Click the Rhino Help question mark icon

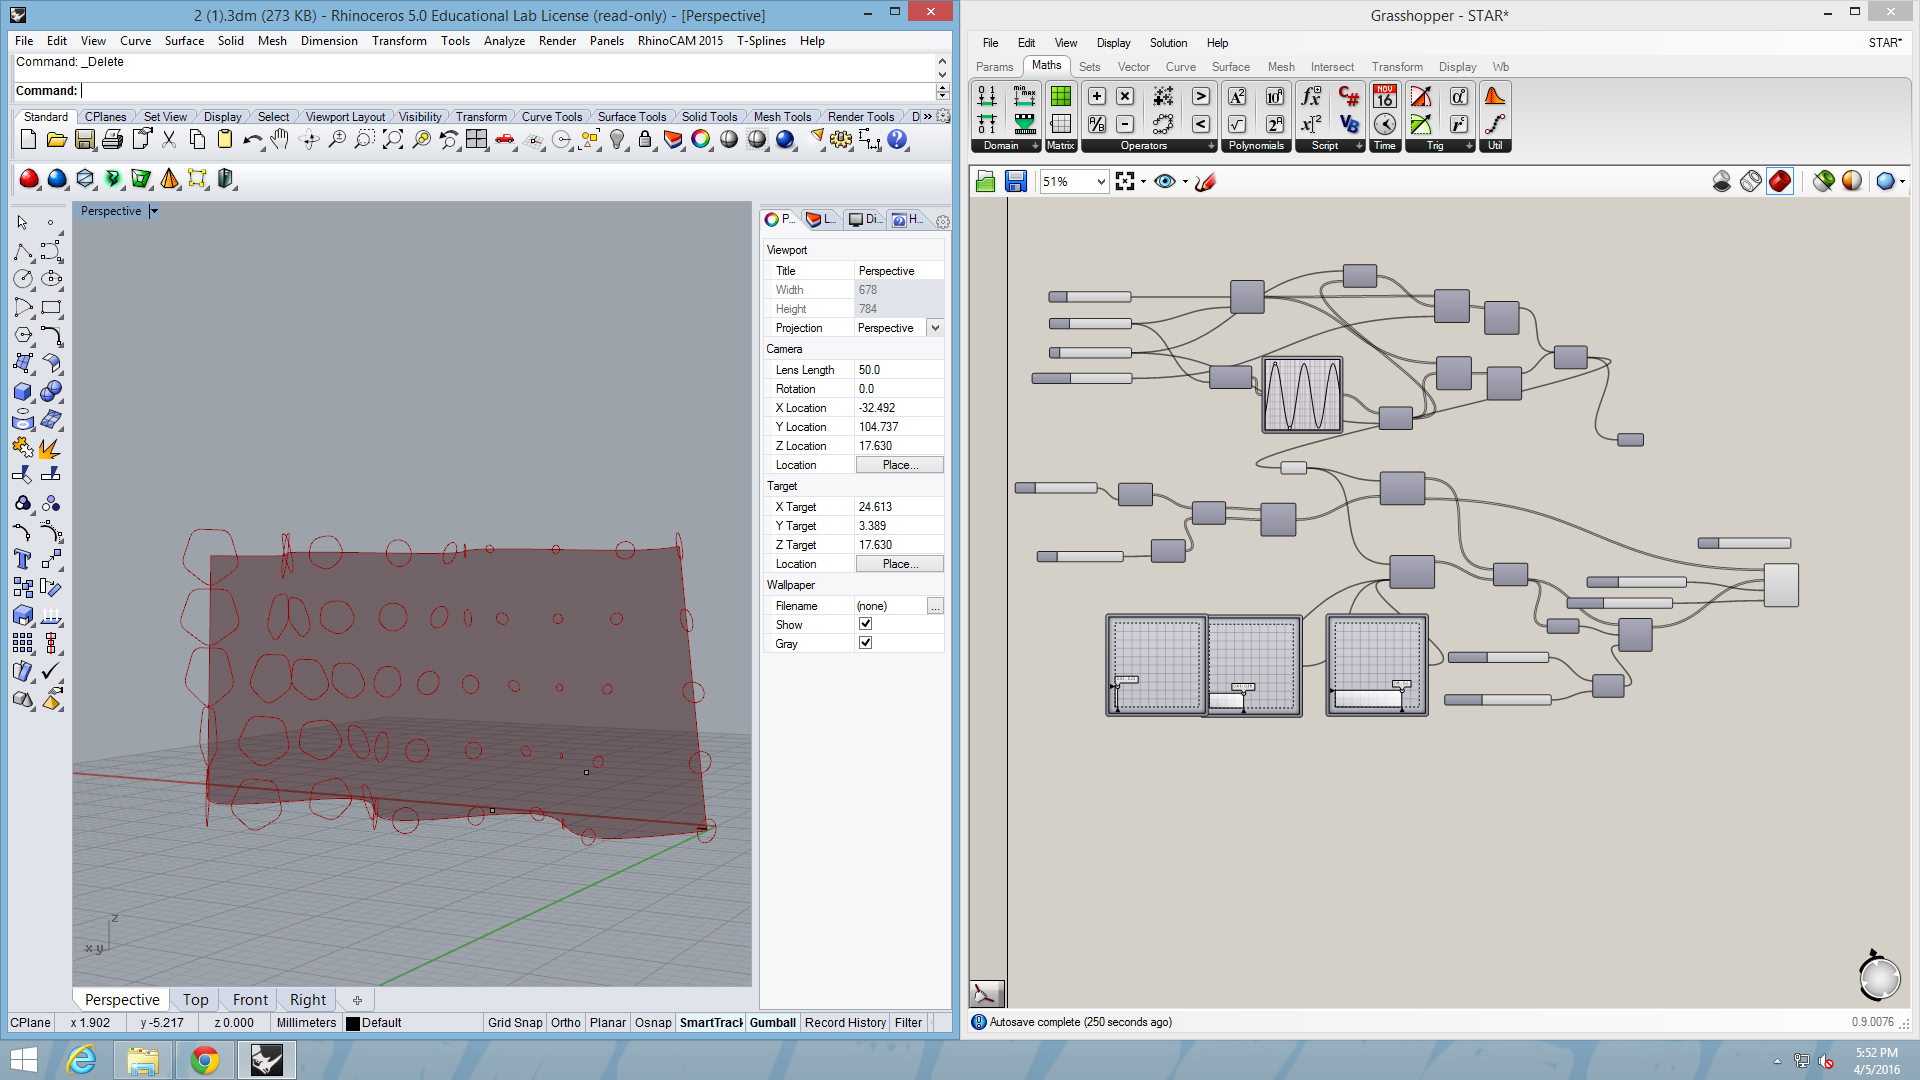(x=897, y=140)
